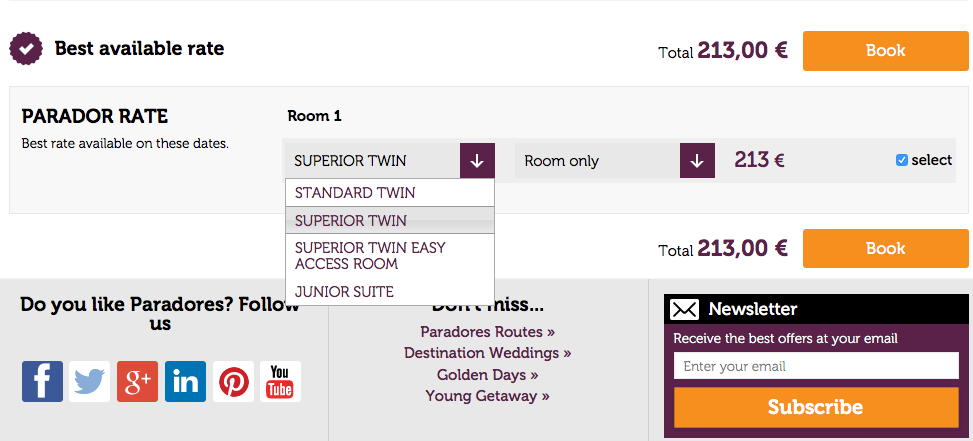Open the LinkedIn icon
The image size is (973, 441).
186,381
